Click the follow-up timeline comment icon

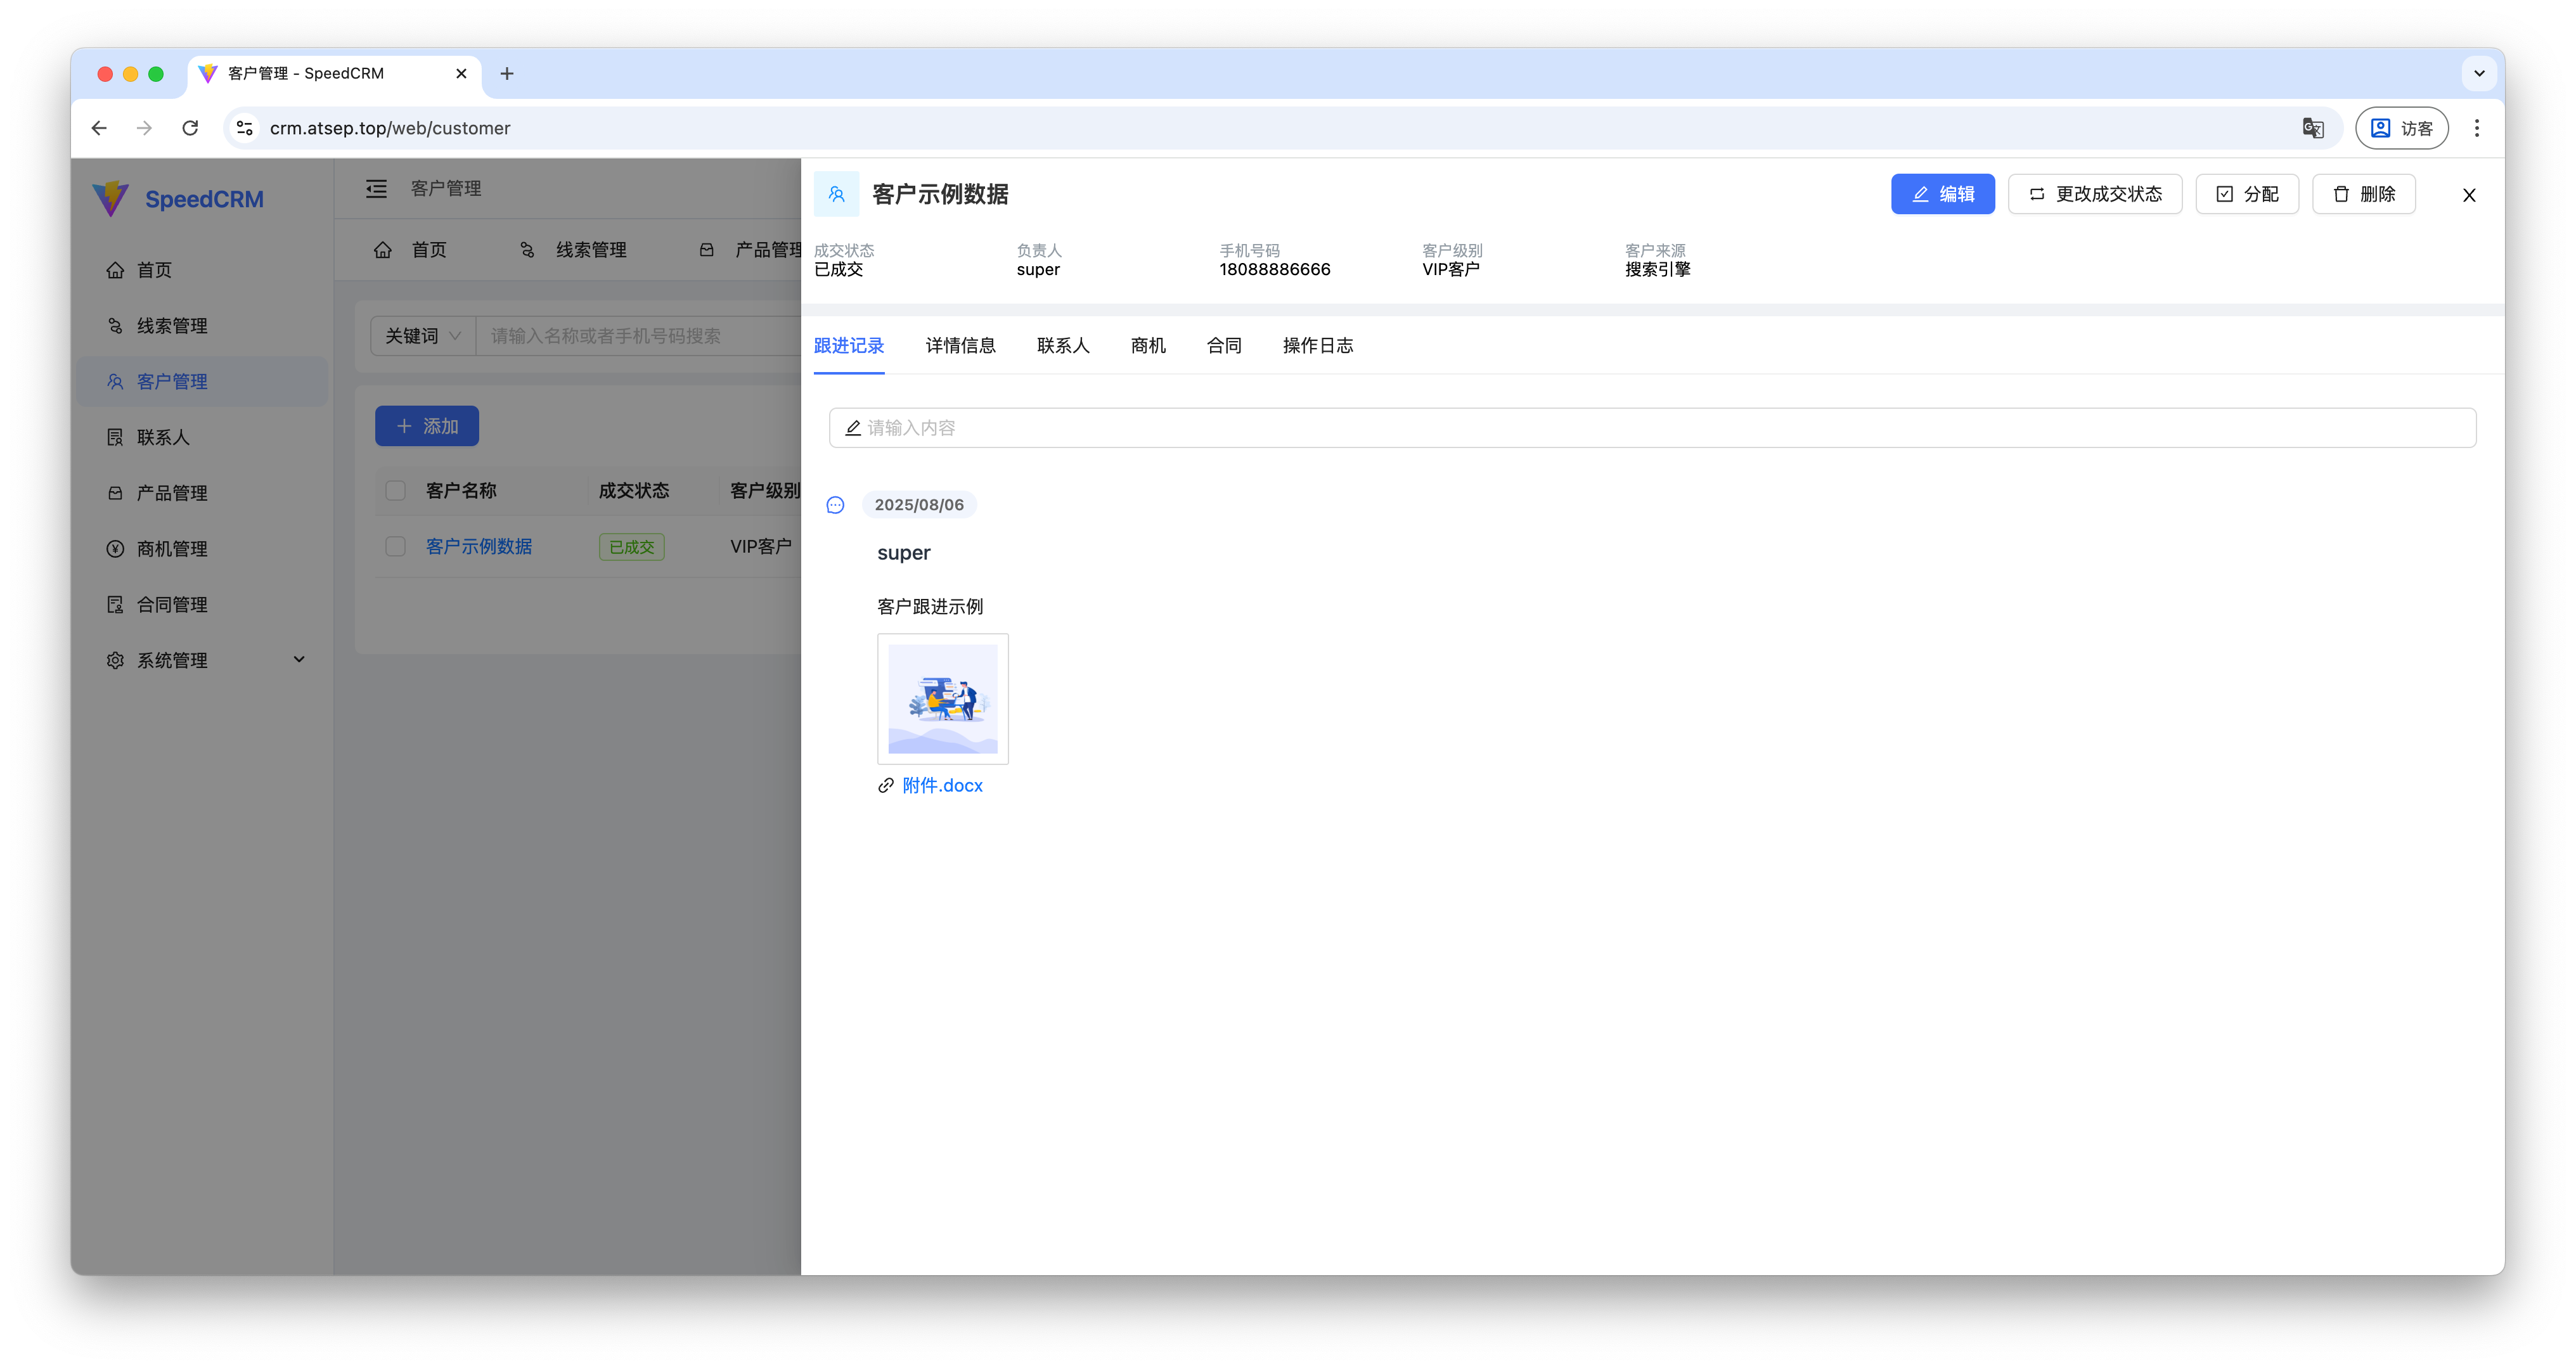[835, 505]
